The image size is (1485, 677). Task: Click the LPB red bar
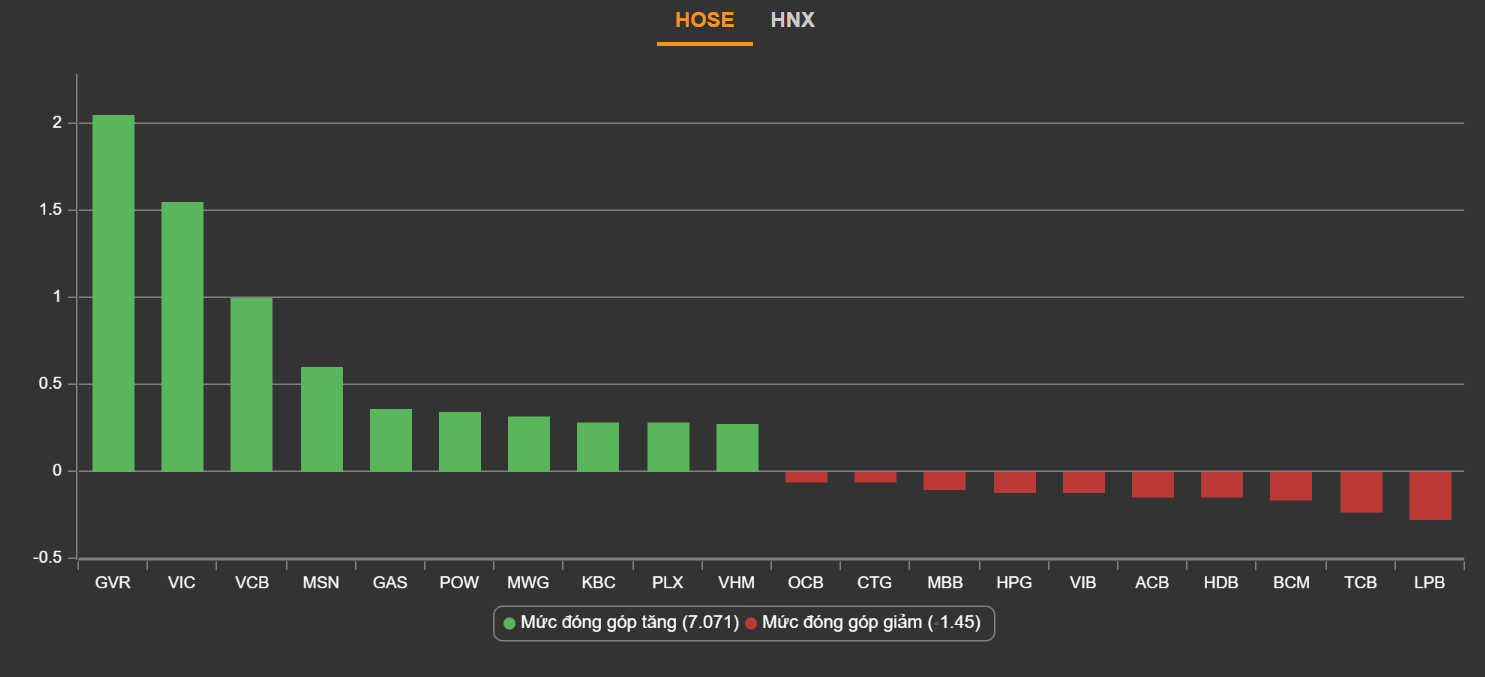tap(1430, 495)
